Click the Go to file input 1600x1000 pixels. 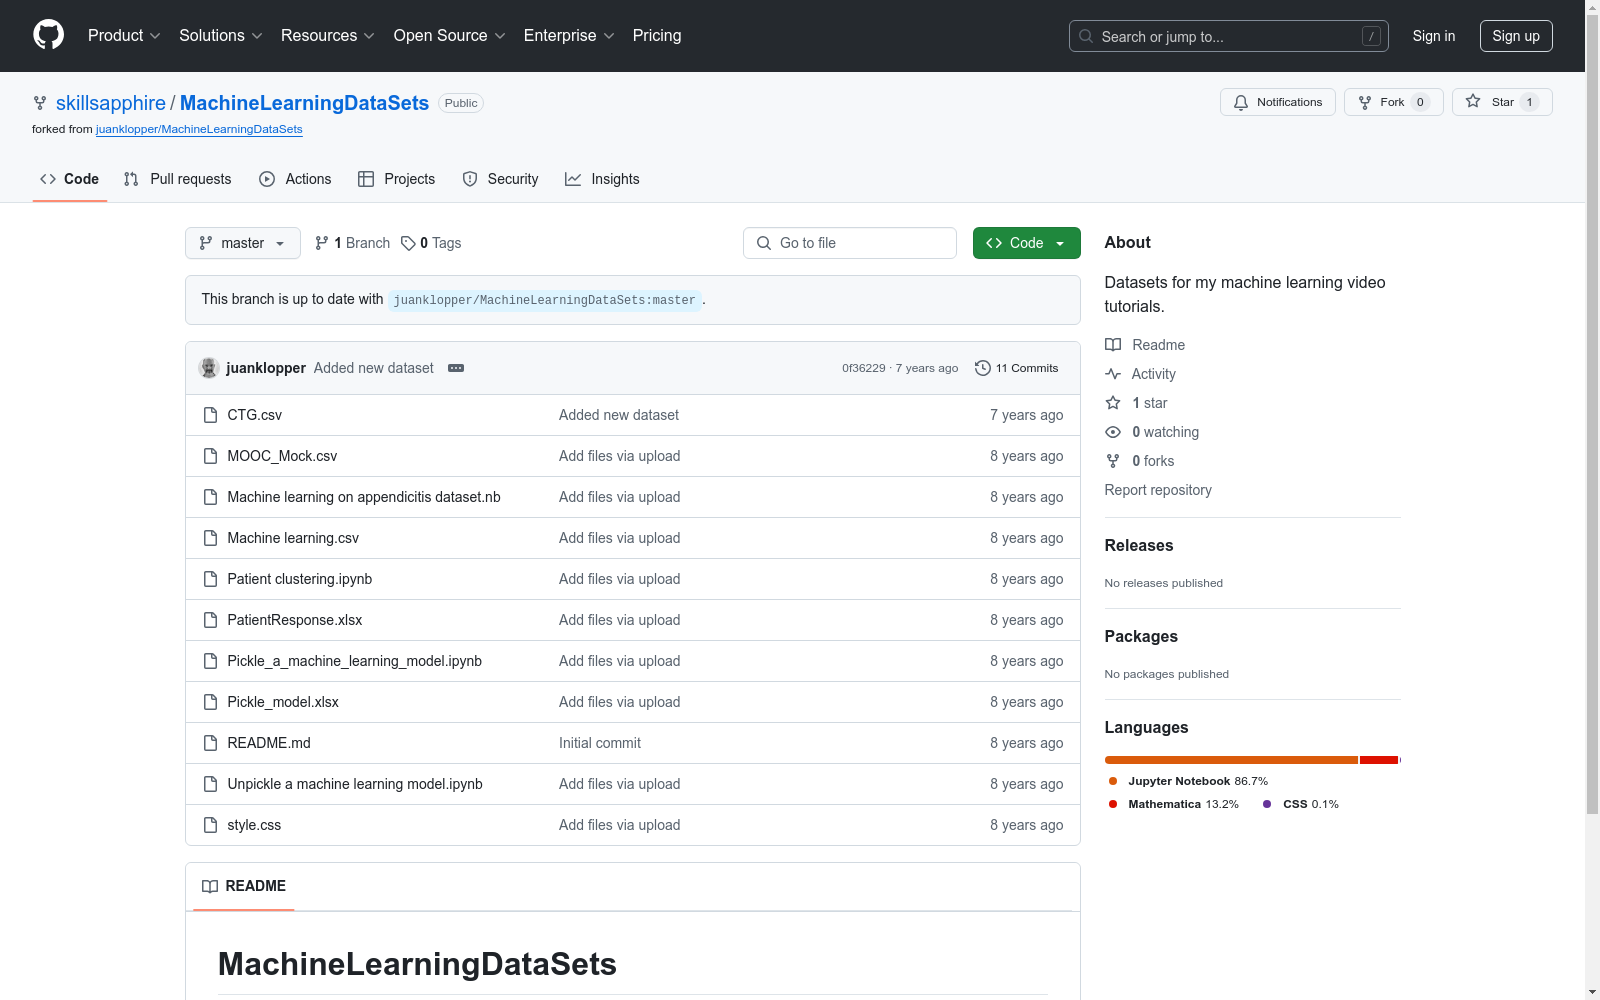coord(850,243)
